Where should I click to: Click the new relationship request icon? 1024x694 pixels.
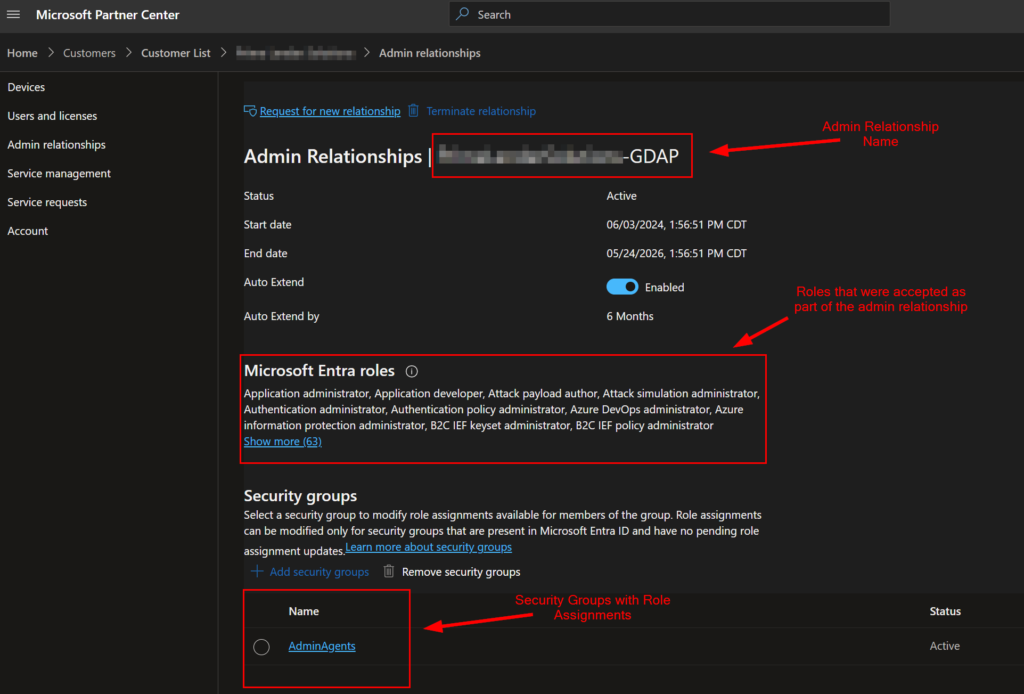(x=250, y=111)
